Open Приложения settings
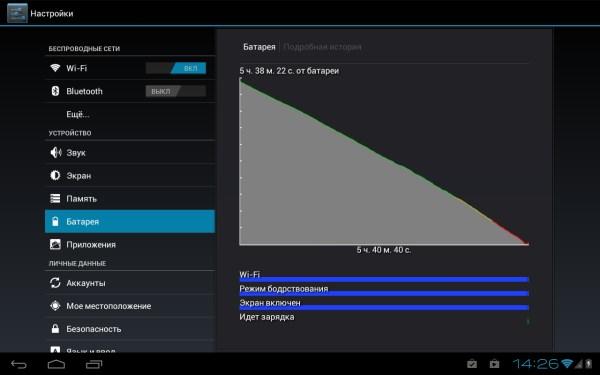 [x=130, y=244]
